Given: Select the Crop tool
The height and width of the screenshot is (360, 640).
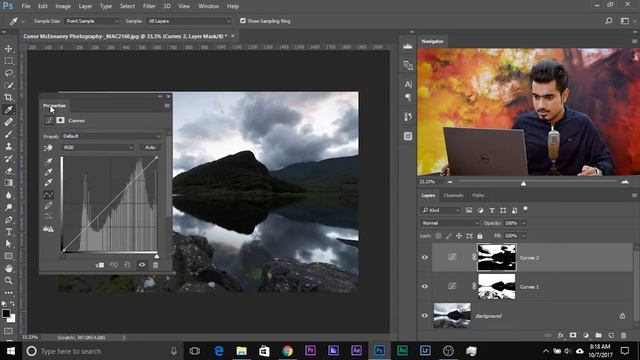Looking at the screenshot, I should pos(9,97).
